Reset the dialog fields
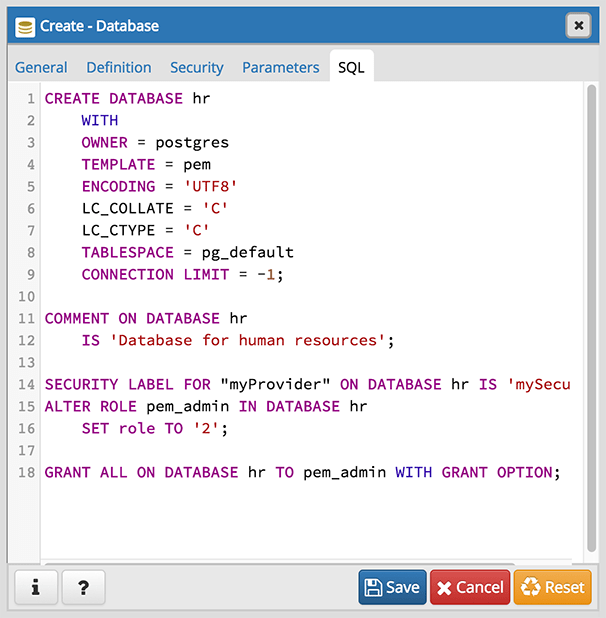The height and width of the screenshot is (618, 606). (552, 587)
